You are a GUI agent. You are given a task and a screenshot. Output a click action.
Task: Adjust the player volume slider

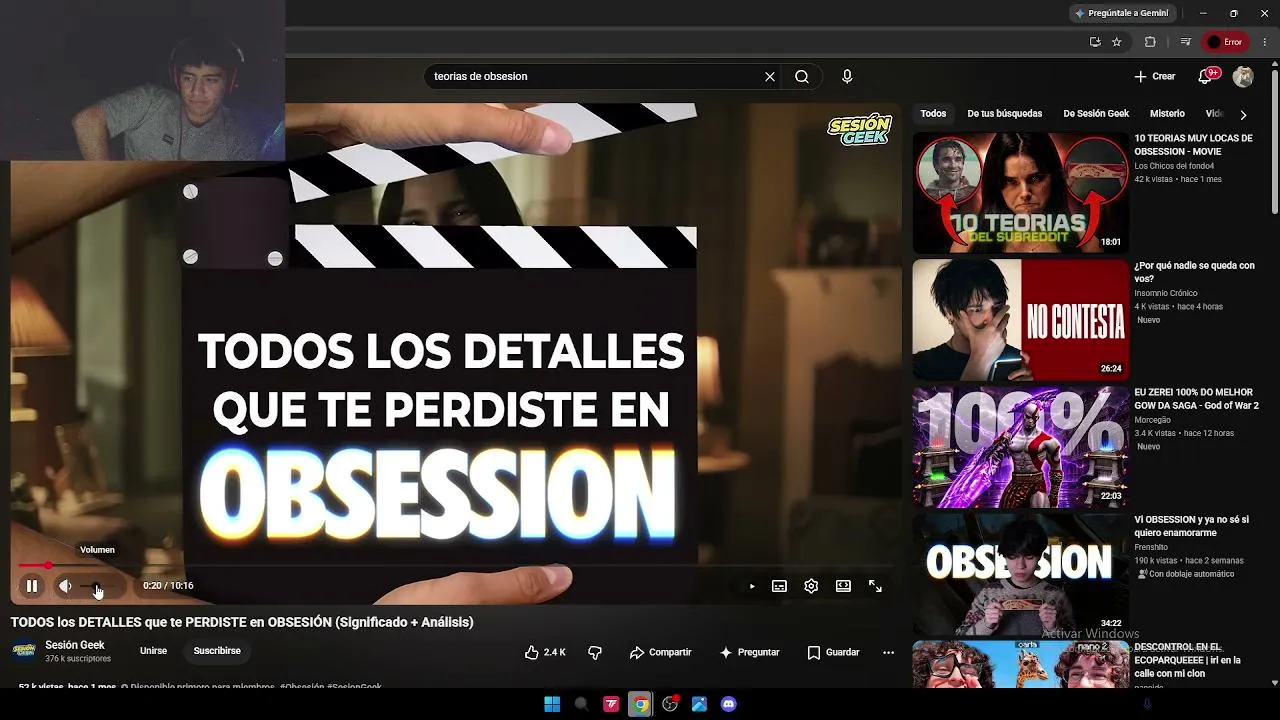[98, 586]
